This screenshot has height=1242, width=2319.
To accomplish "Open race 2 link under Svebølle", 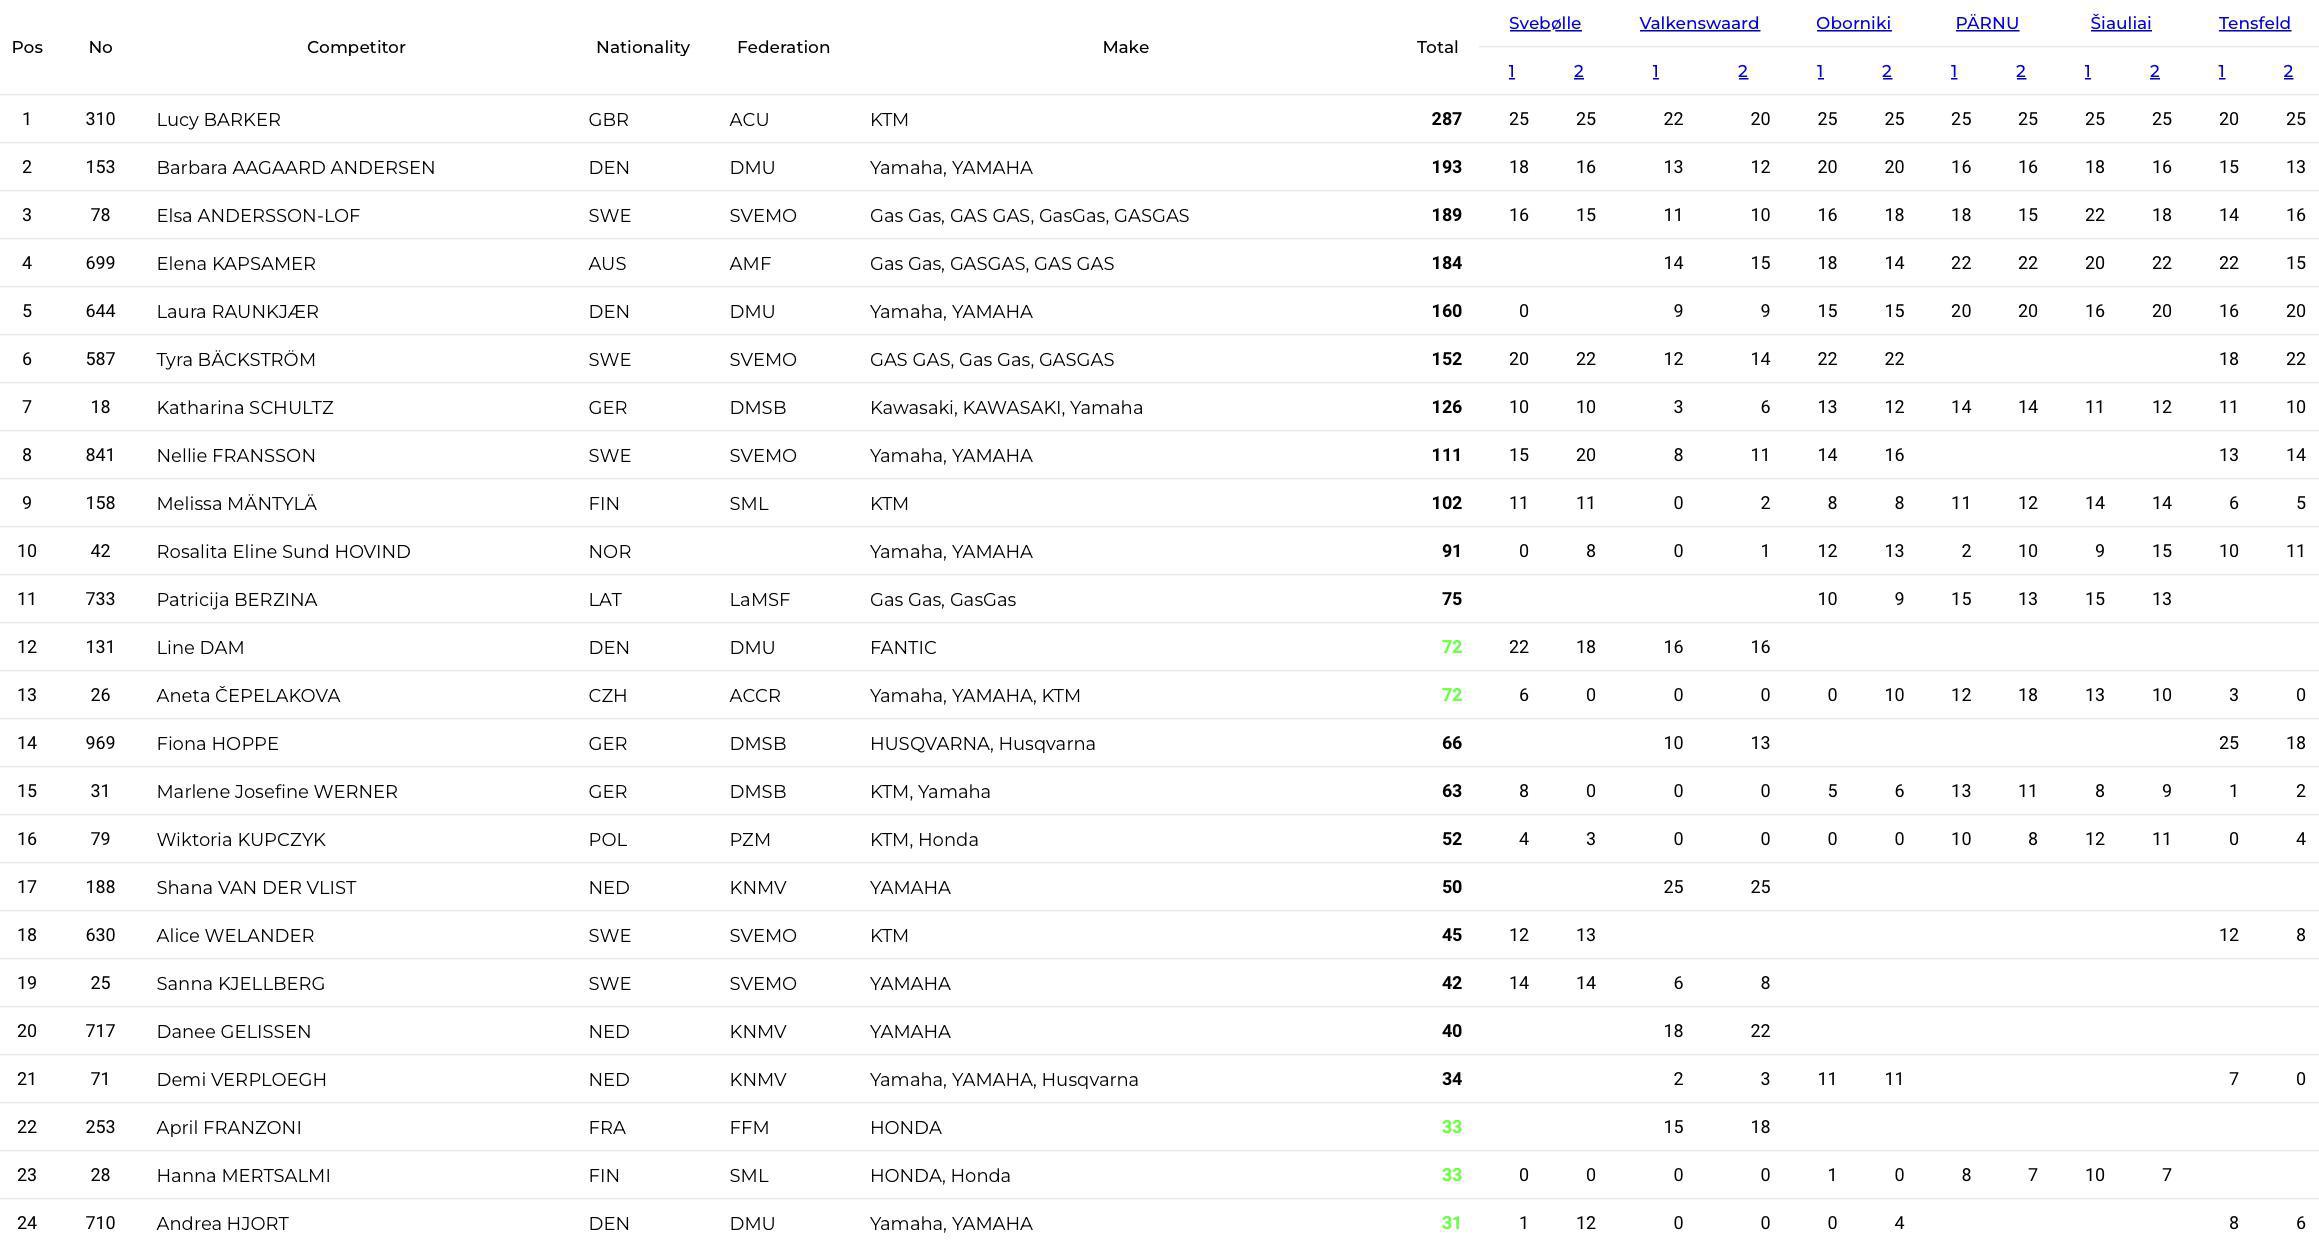I will [1578, 71].
